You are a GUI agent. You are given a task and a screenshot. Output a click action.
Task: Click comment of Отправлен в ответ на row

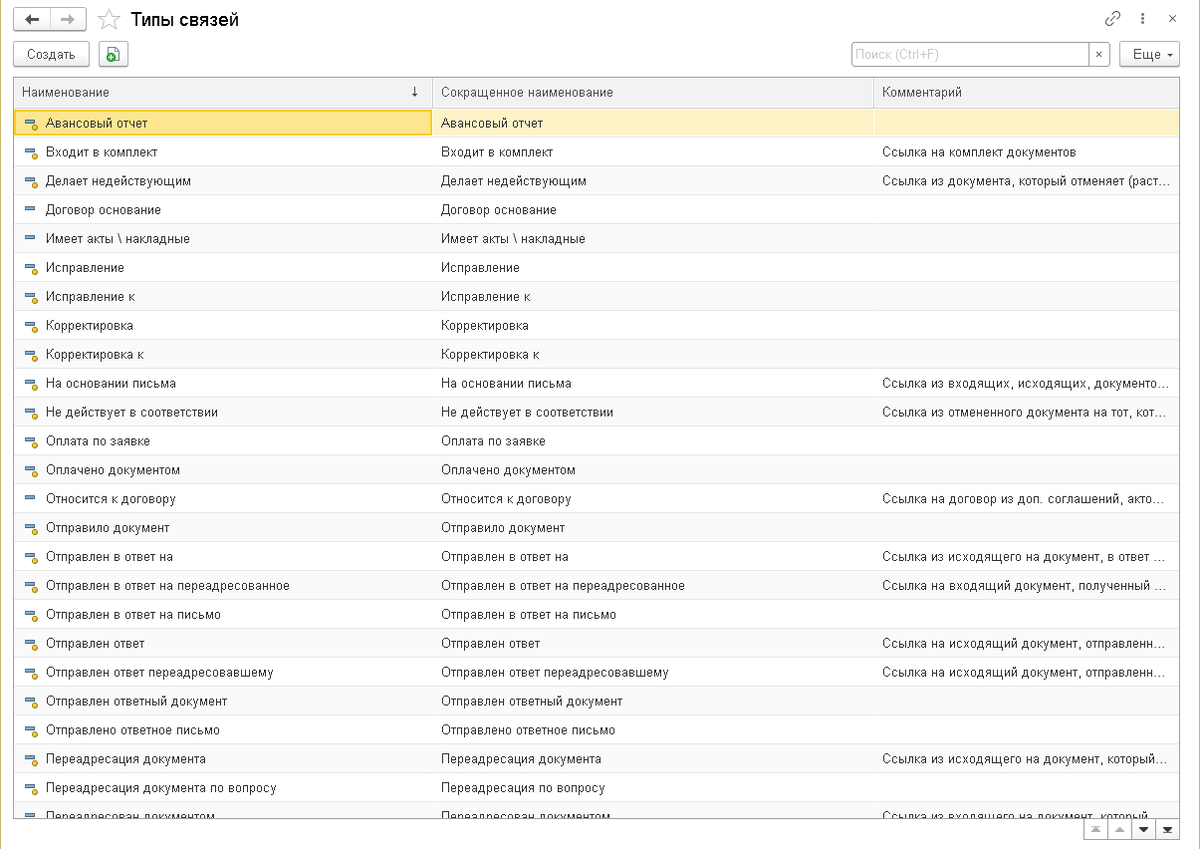[1023, 557]
